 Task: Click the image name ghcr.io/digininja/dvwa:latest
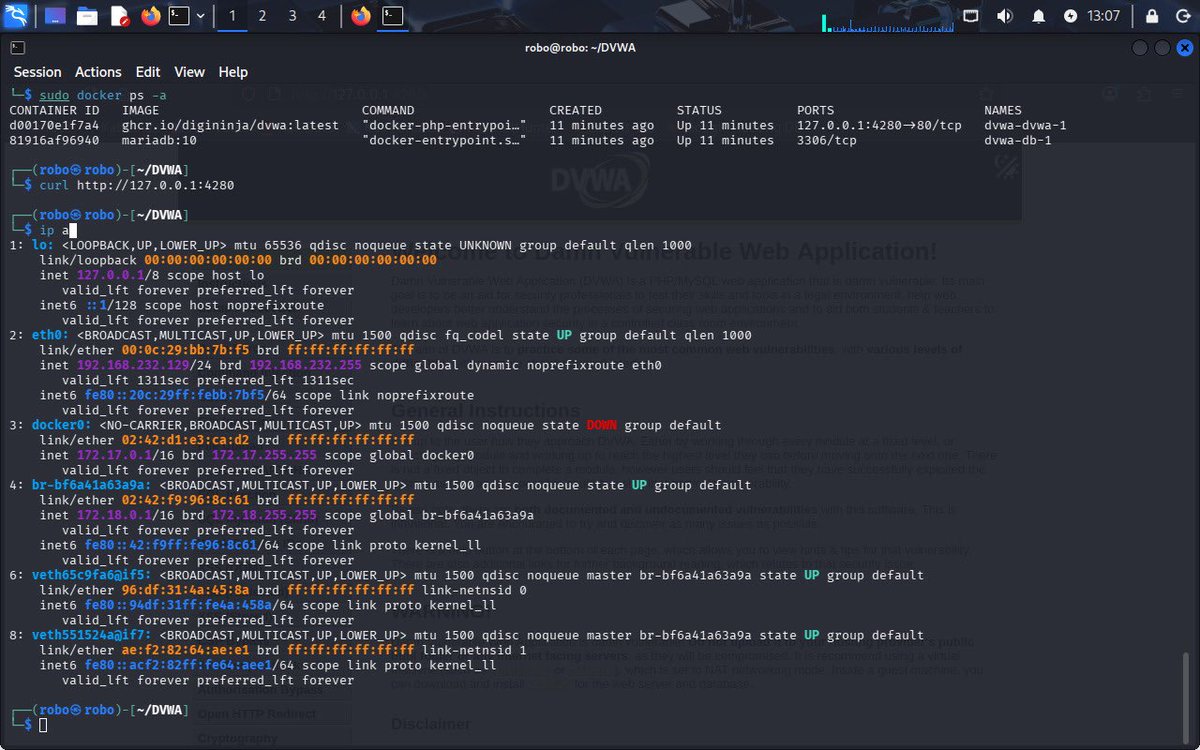(x=230, y=125)
